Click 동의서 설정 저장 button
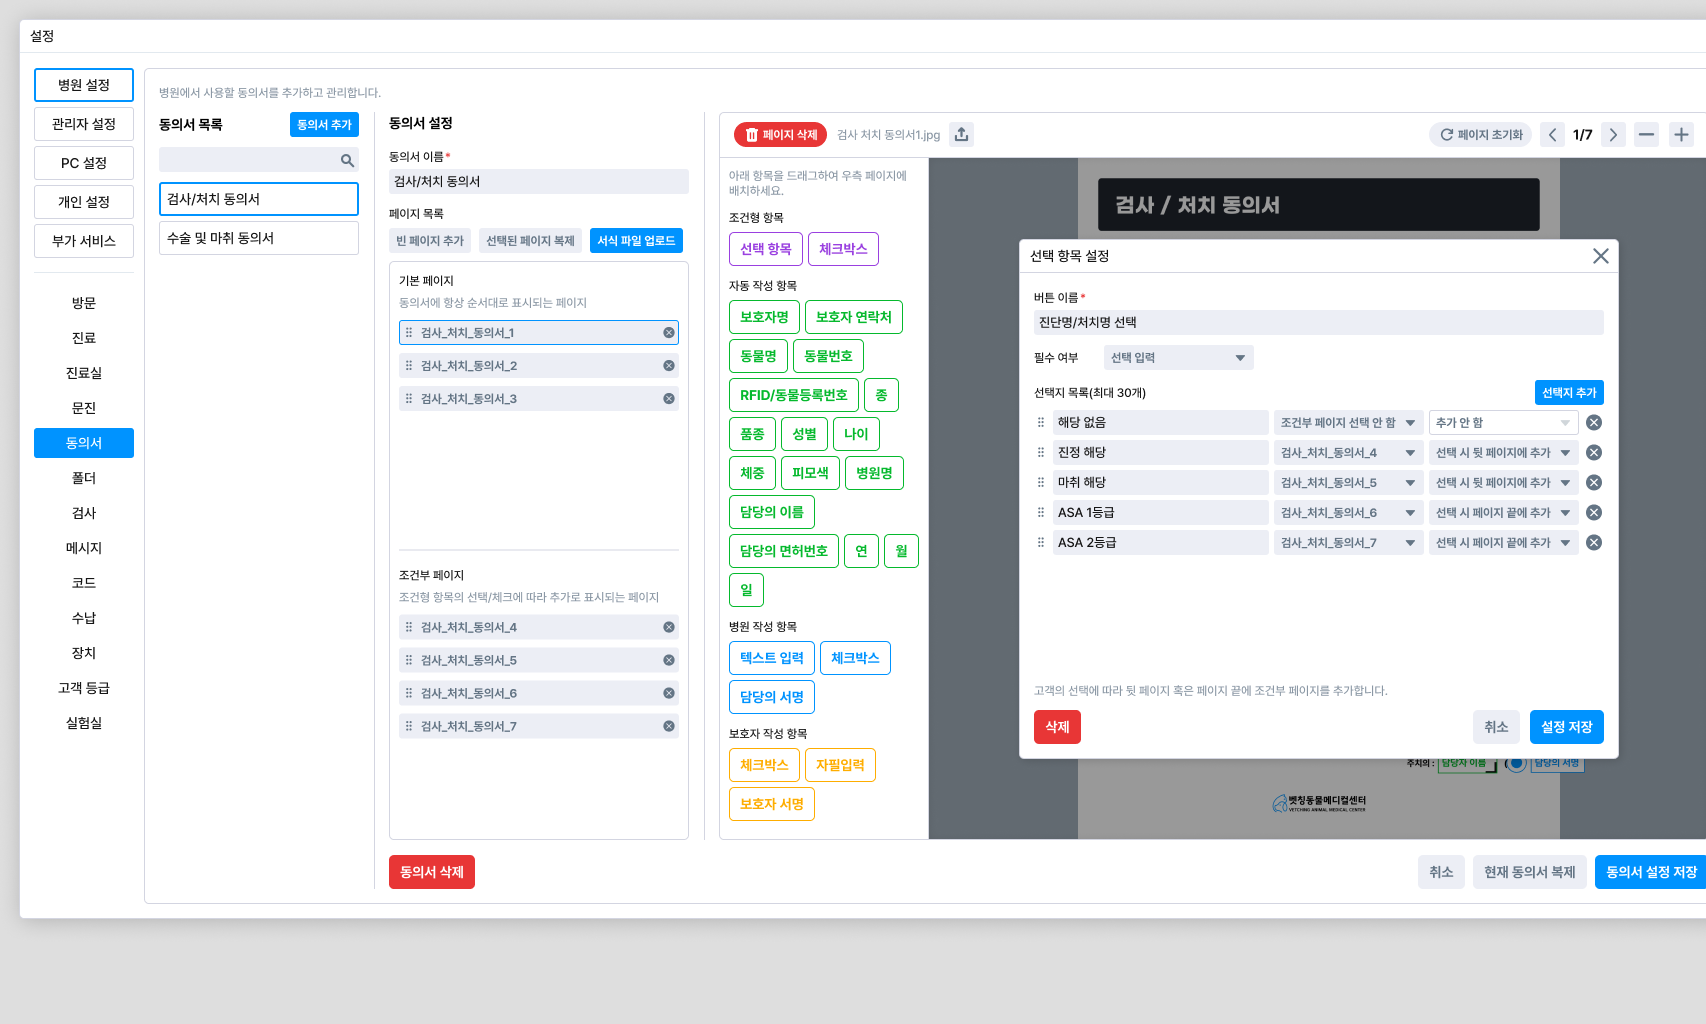Viewport: 1706px width, 1024px height. coord(1651,872)
